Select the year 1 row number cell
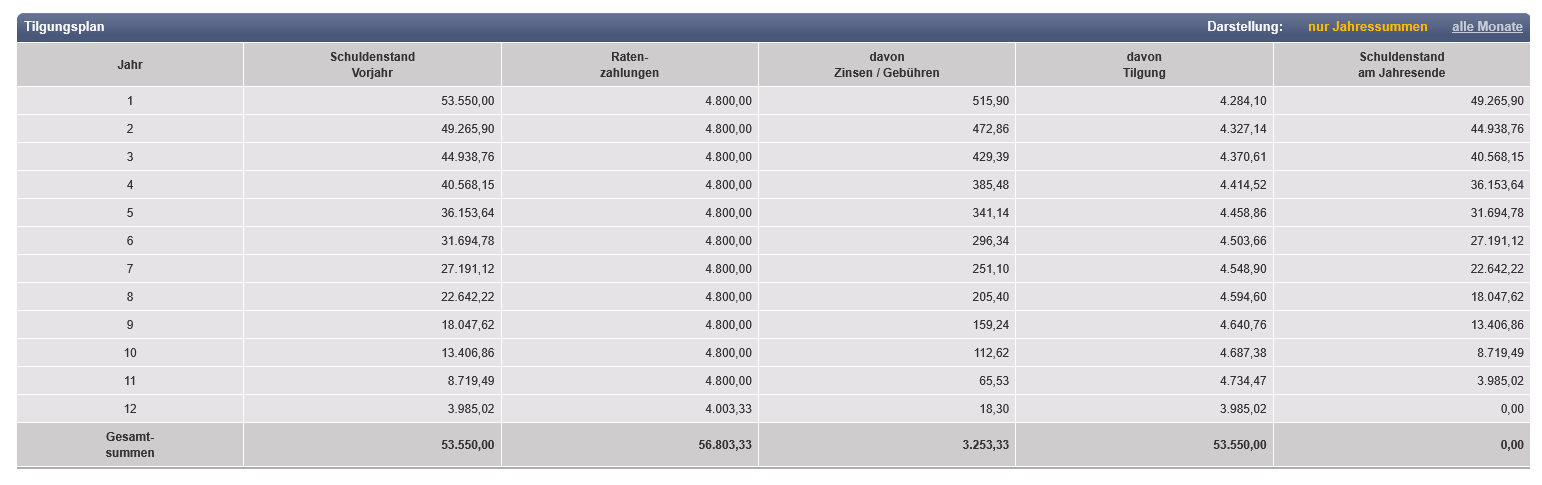This screenshot has width=1542, height=485. tap(130, 101)
